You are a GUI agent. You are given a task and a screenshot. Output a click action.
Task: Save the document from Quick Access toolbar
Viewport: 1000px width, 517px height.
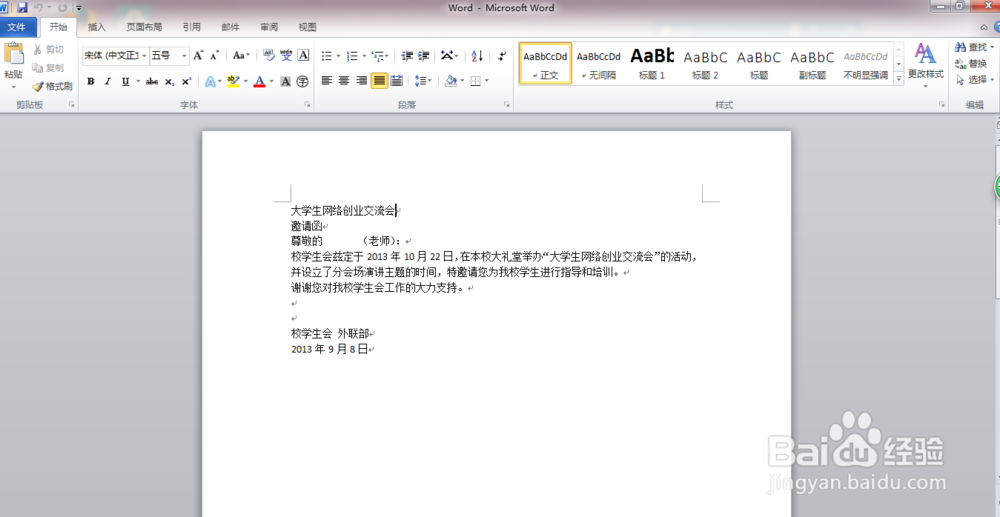click(x=22, y=8)
